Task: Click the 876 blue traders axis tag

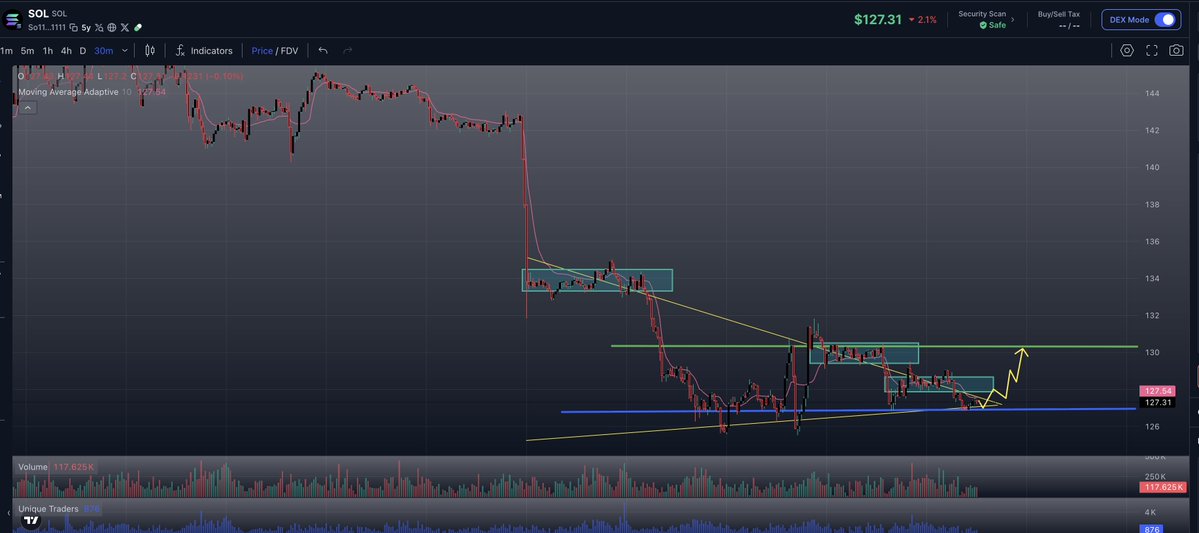Action: click(1152, 528)
